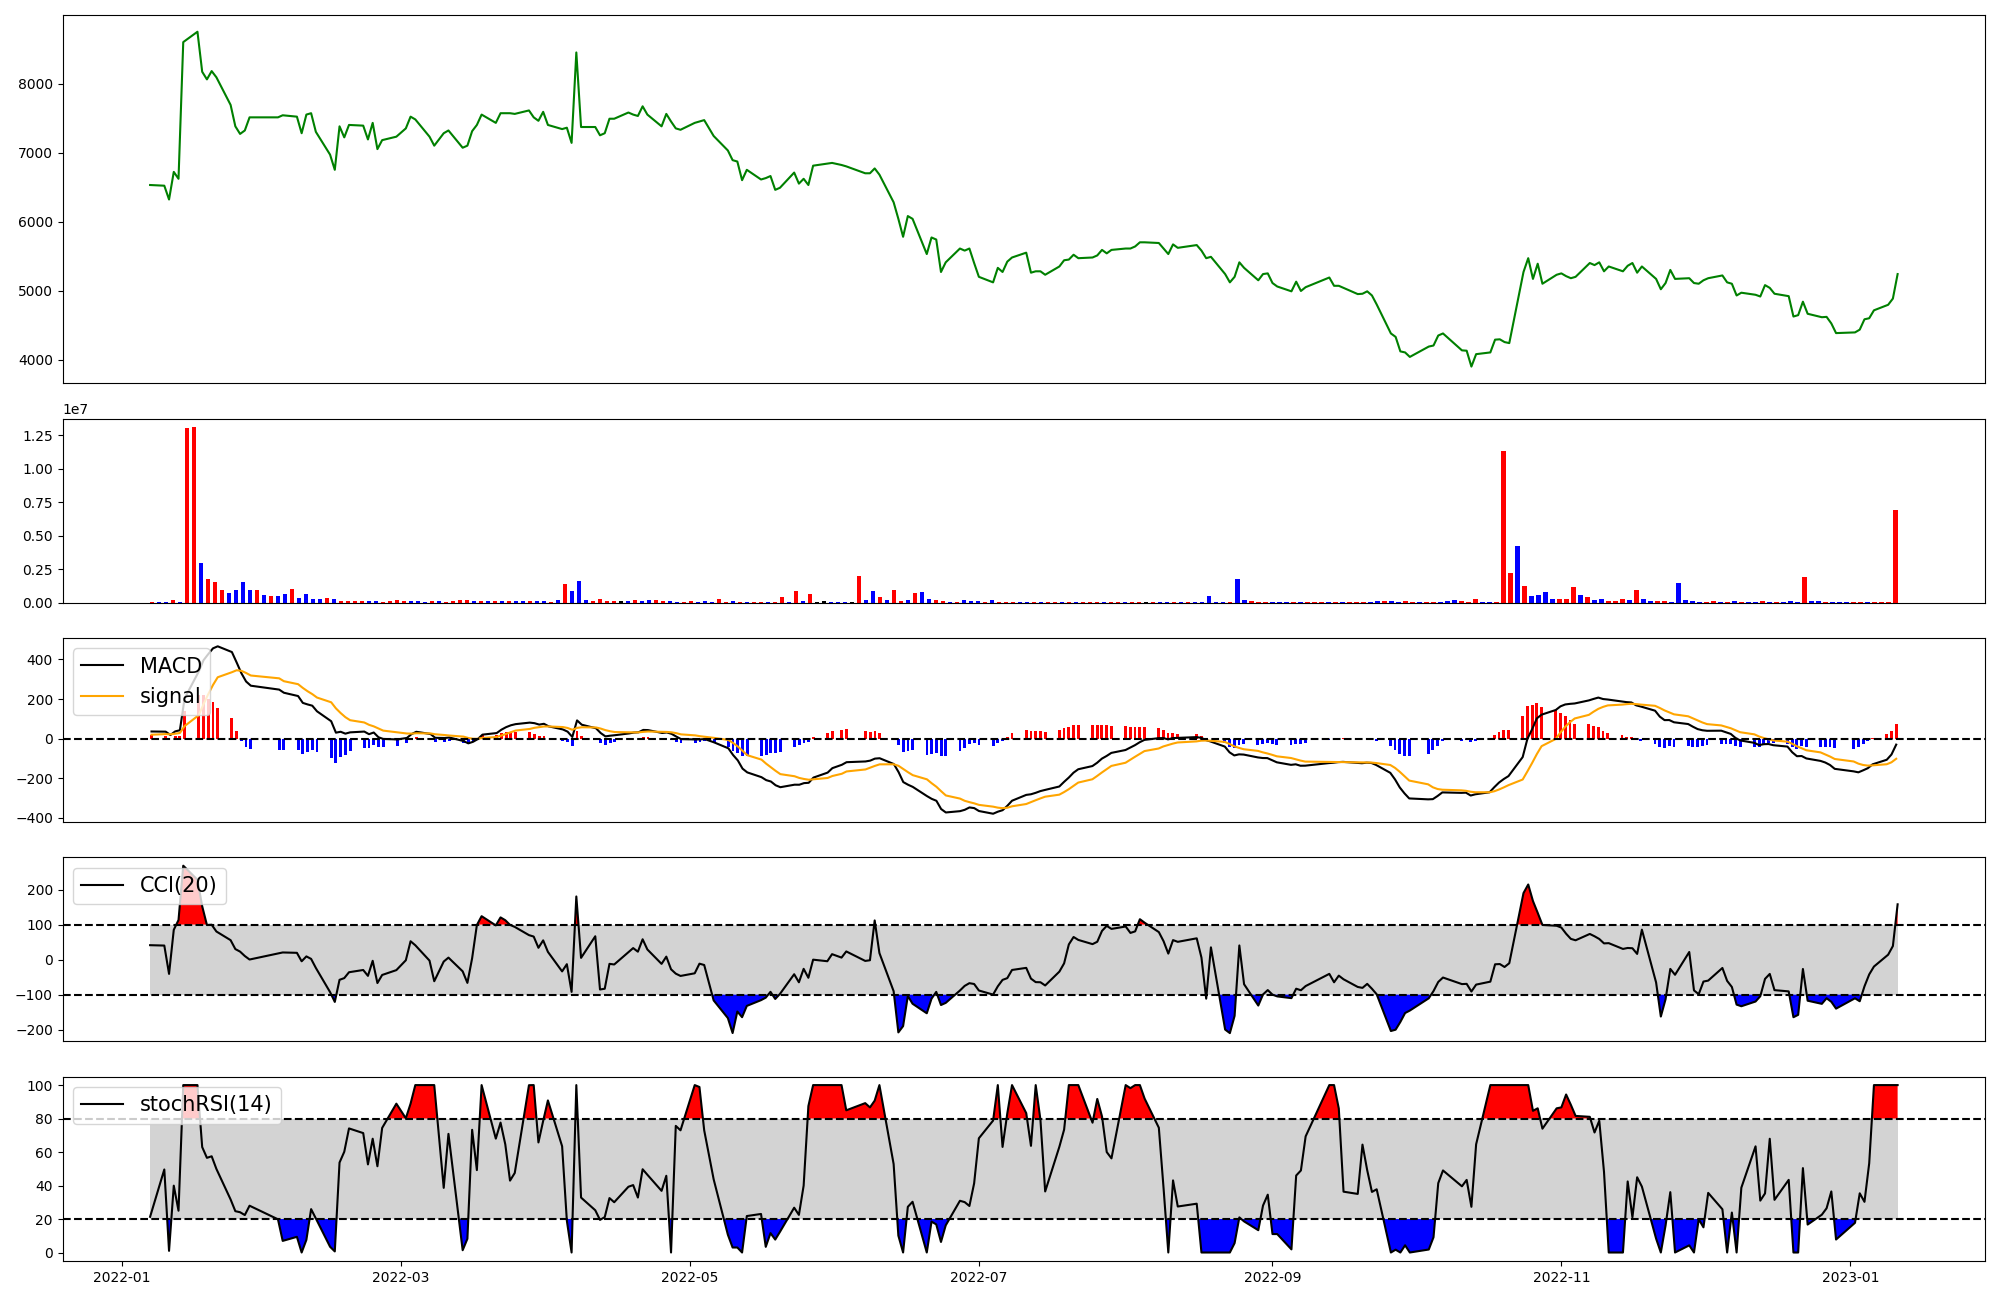Click the 2022-11 x-axis date label

(x=1561, y=1277)
